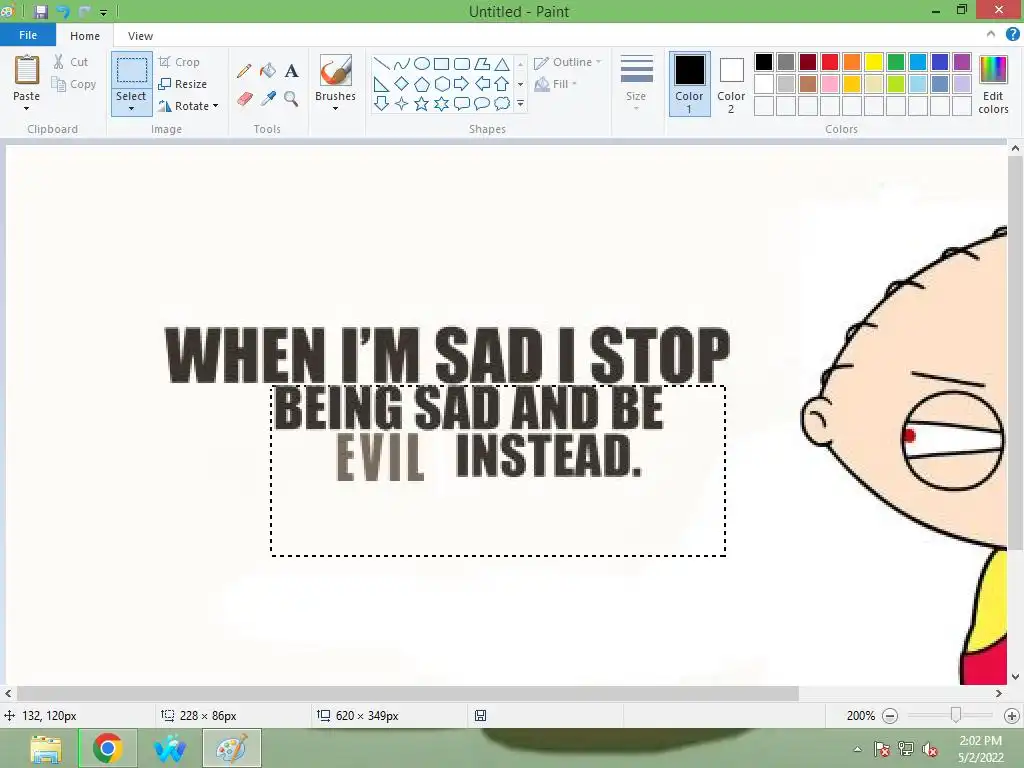The width and height of the screenshot is (1024, 768).
Task: Click the zoom slider handle
Action: click(955, 715)
